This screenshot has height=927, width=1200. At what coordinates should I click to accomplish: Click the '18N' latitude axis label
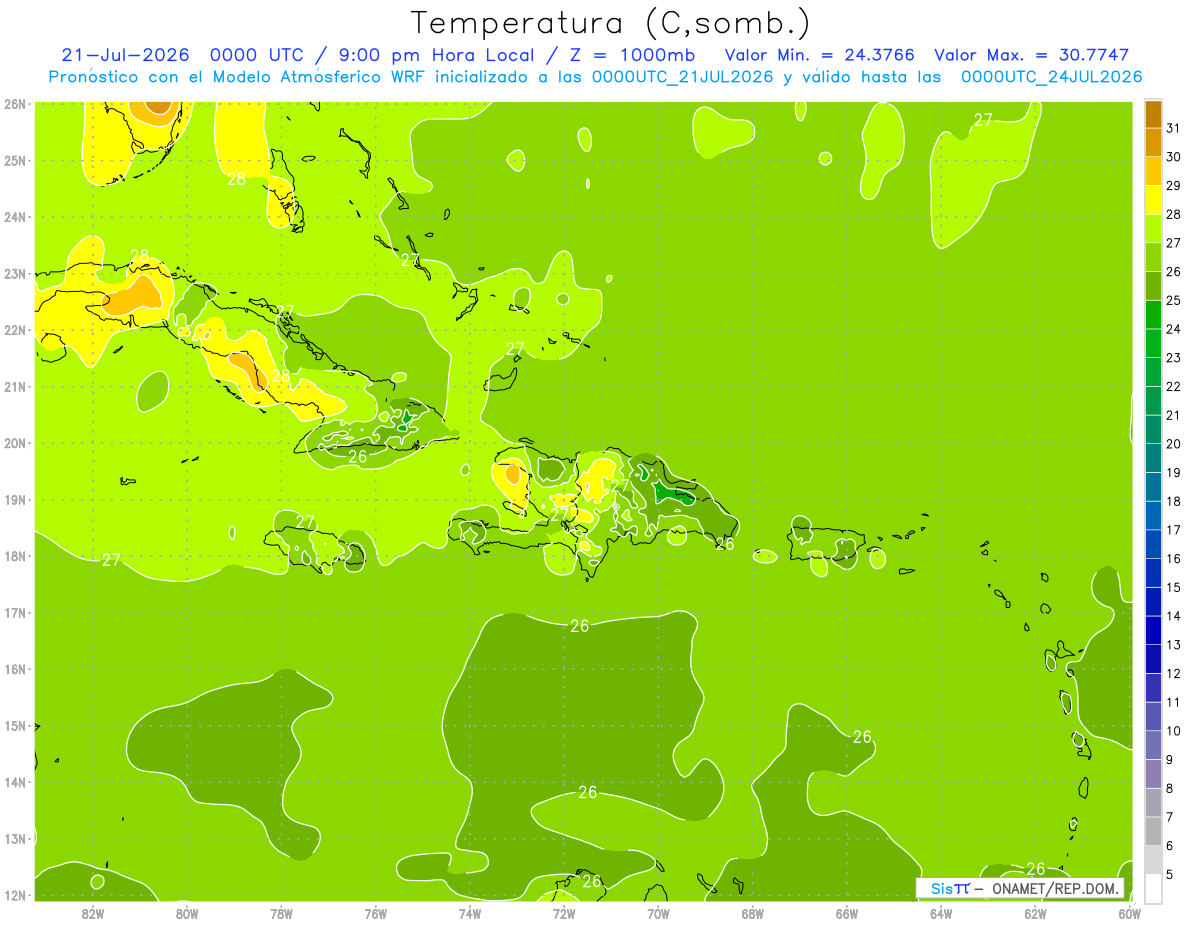pos(15,556)
